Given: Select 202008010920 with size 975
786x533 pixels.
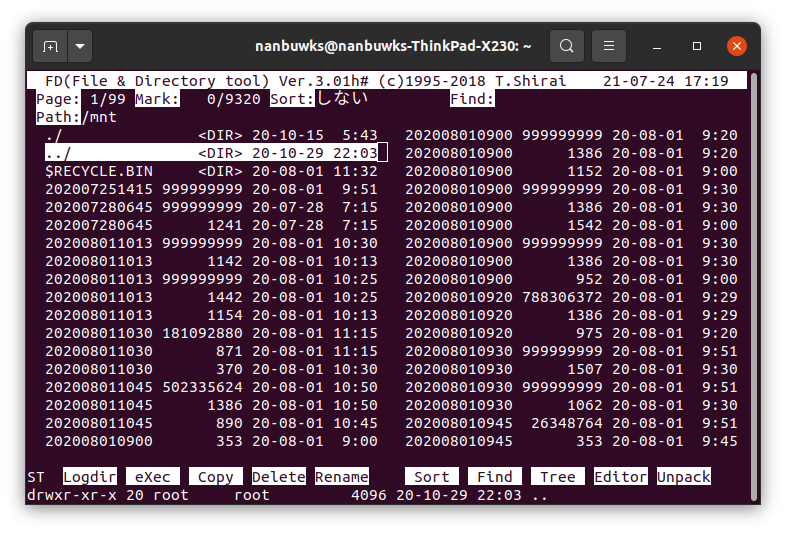Looking at the screenshot, I should point(571,333).
